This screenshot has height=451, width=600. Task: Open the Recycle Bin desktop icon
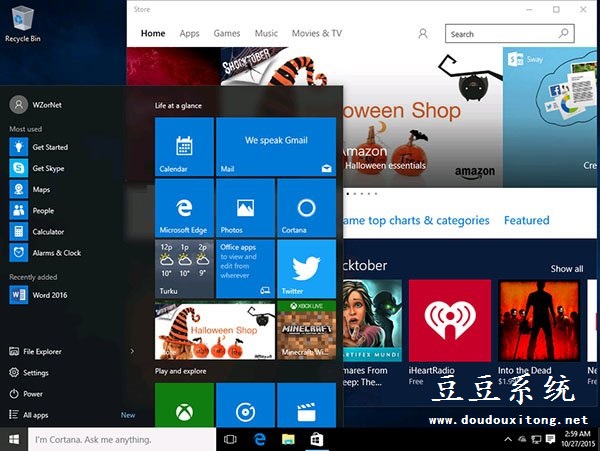click(23, 24)
